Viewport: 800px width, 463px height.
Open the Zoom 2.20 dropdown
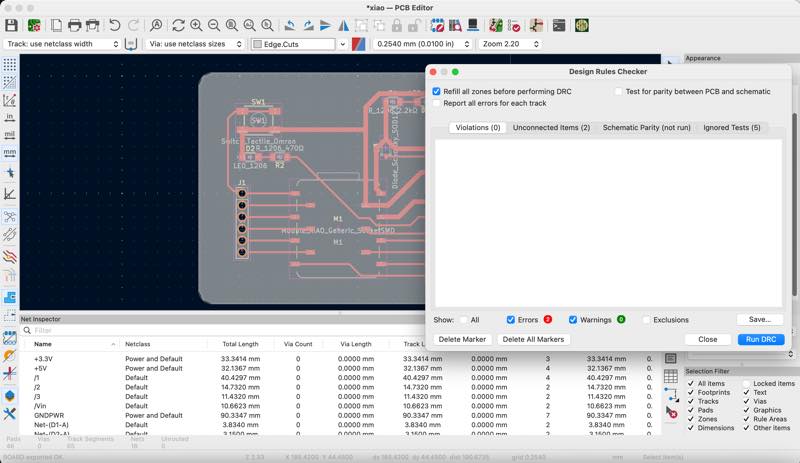510,44
